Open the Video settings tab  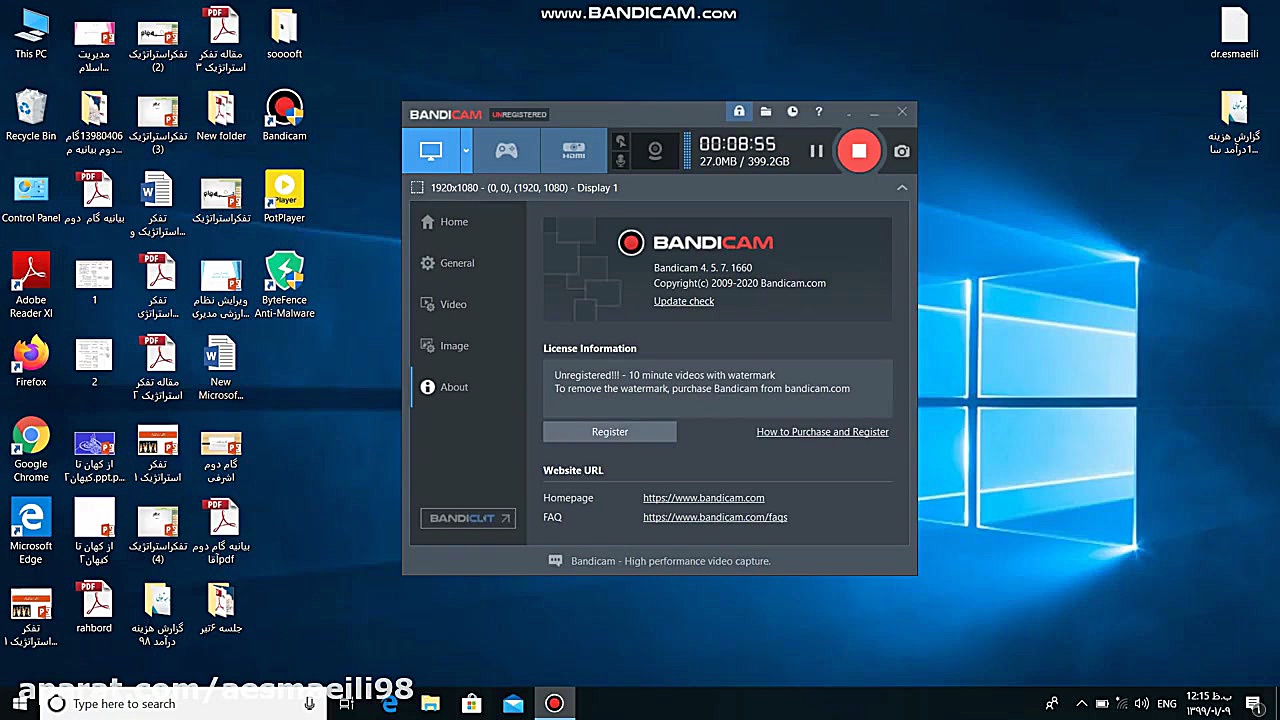[x=468, y=304]
